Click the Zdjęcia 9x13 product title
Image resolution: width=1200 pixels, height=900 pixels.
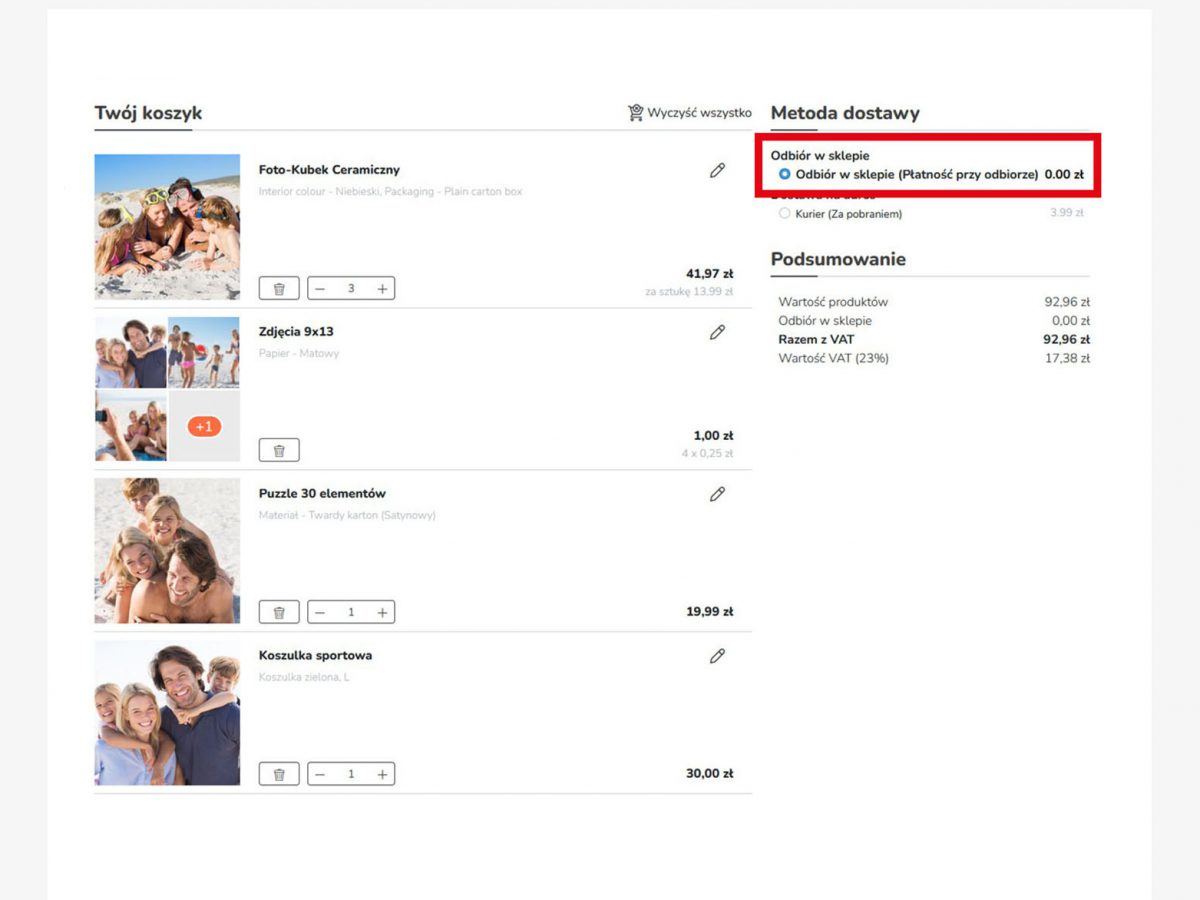click(296, 332)
